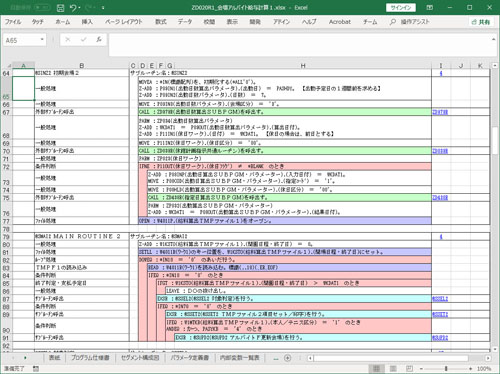This screenshot has height=374, width=500.
Task: Select column B header
Action: [82, 65]
